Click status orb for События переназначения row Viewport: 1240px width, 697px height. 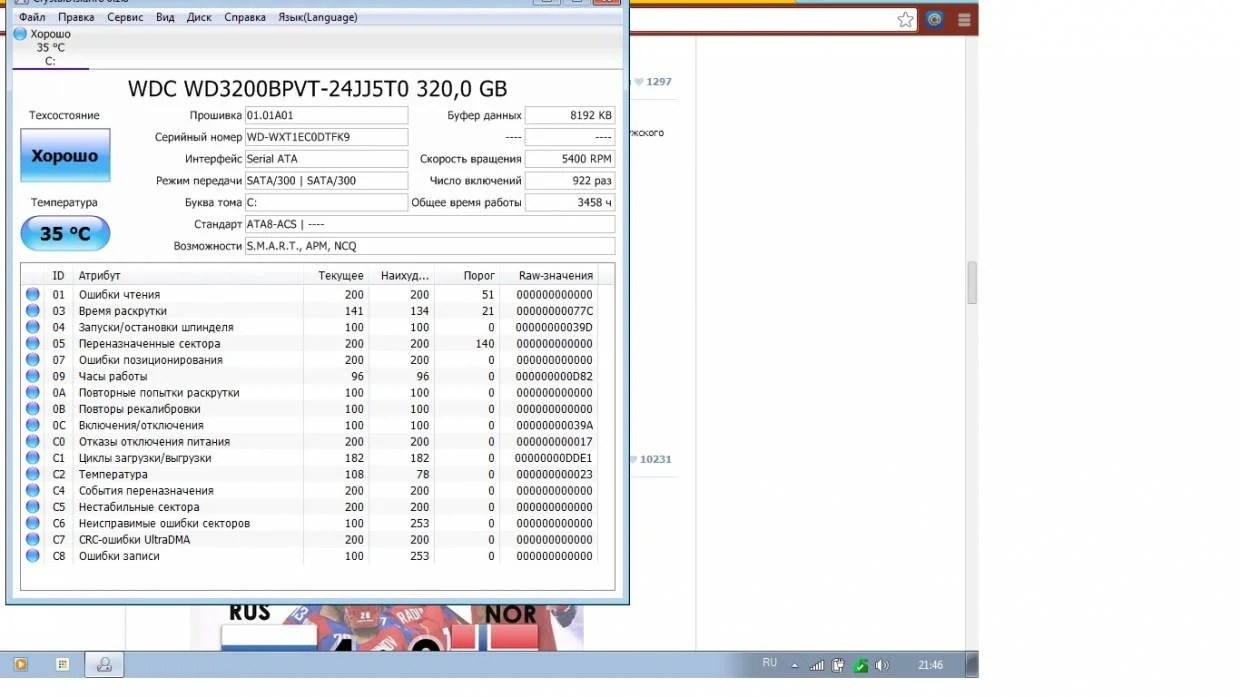[x=33, y=491]
